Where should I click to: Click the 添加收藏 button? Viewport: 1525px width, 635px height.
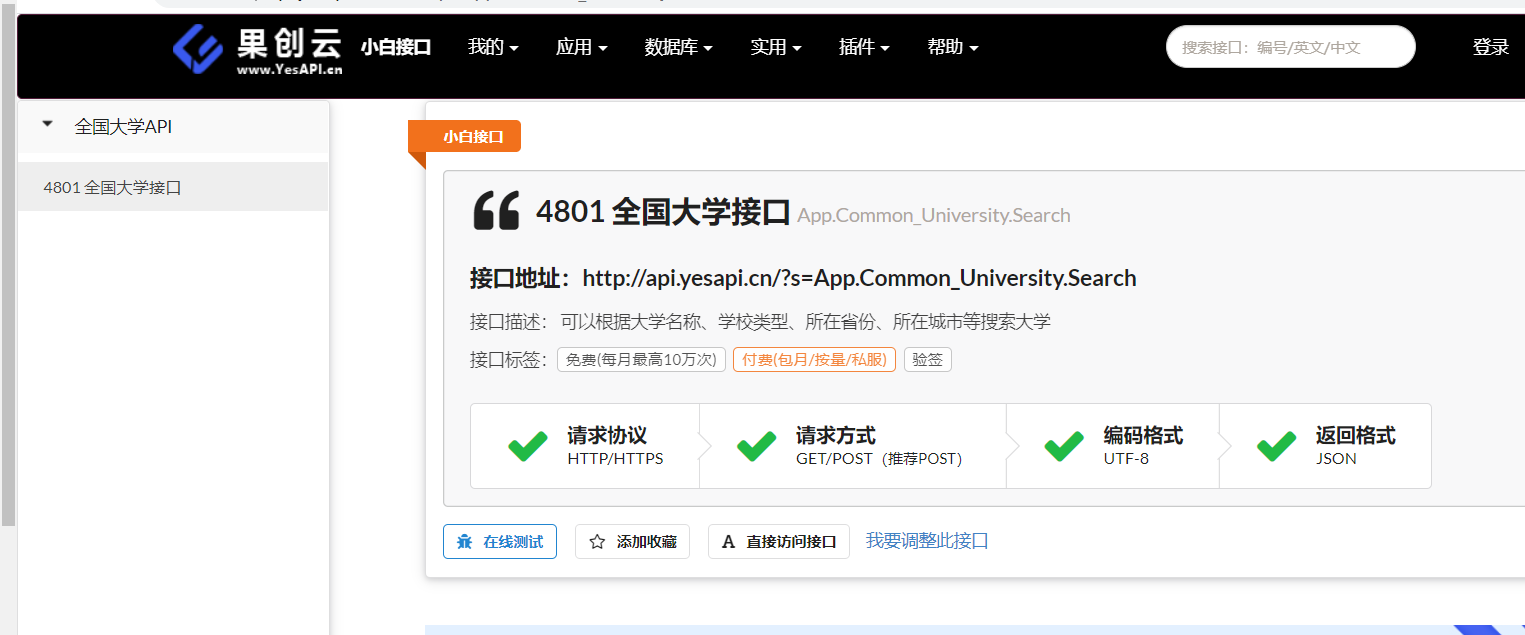[632, 542]
